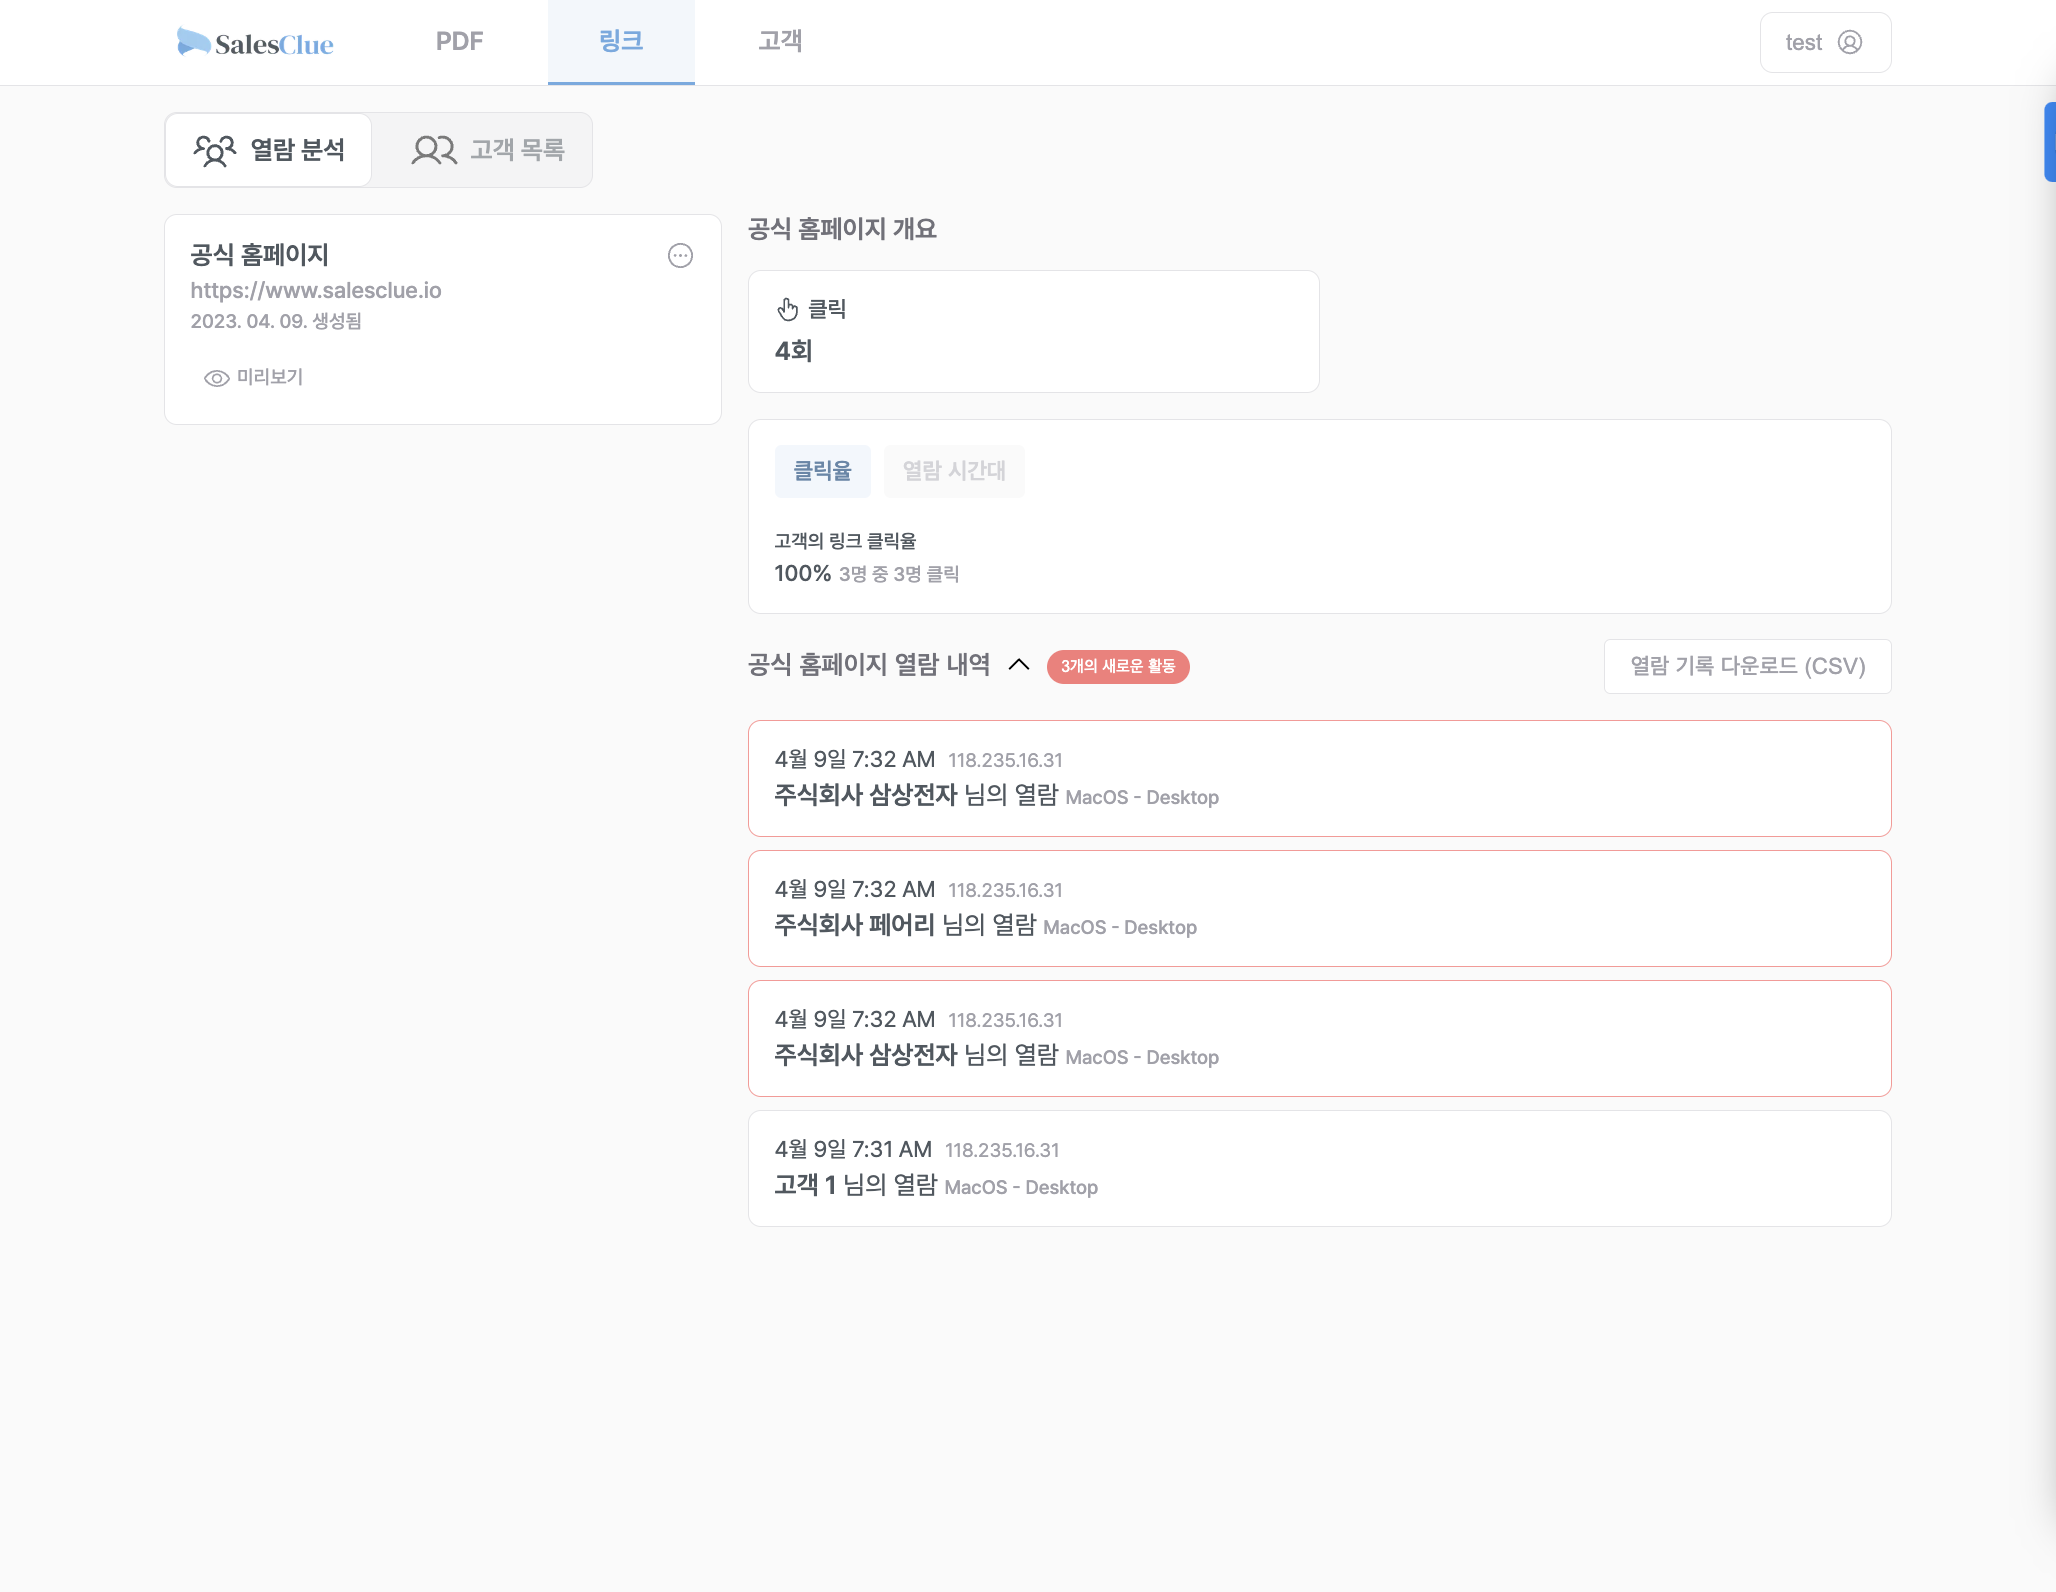Open the PDF tab
This screenshot has height=1592, width=2056.
coord(459,42)
